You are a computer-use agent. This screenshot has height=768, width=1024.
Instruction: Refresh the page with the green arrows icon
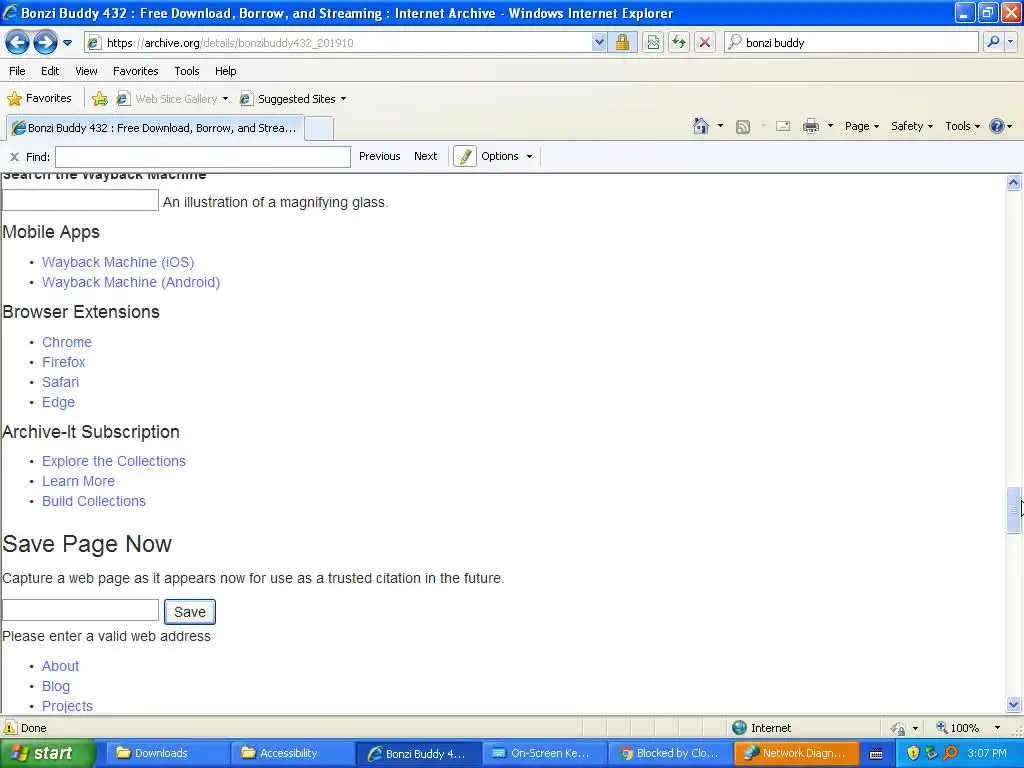679,43
